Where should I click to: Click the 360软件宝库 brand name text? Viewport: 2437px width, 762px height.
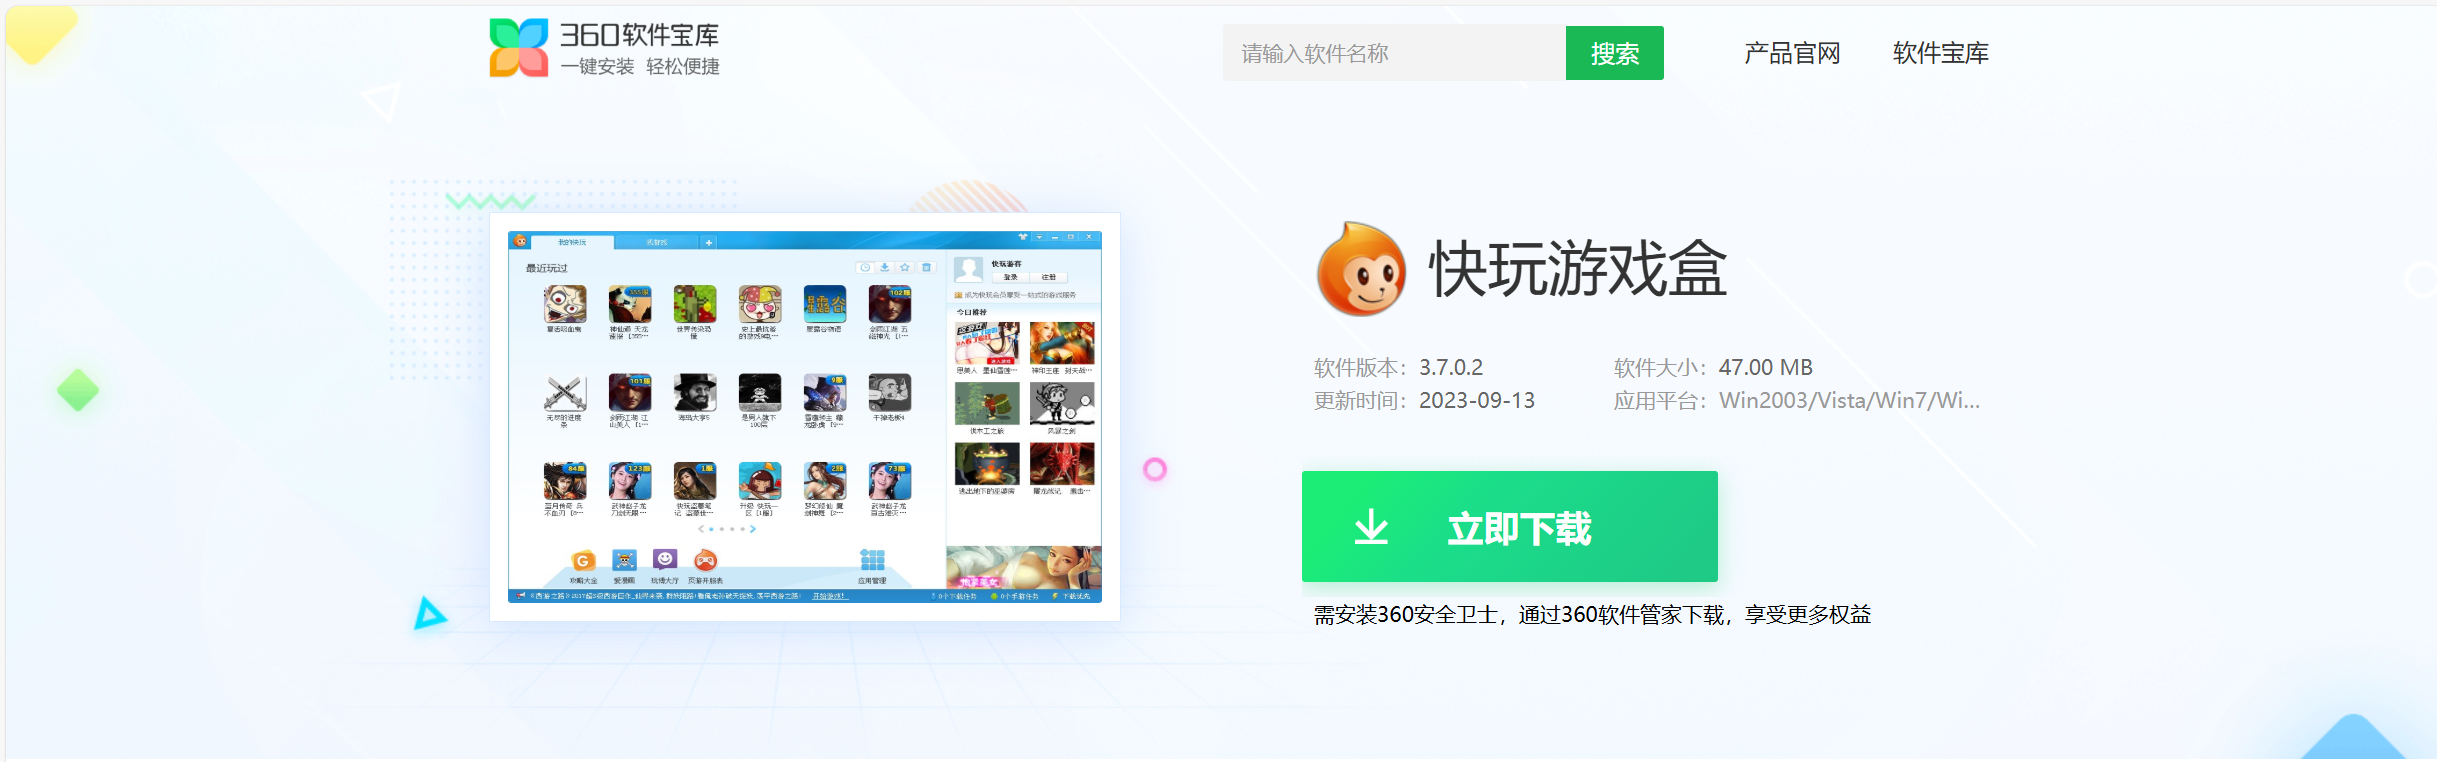pyautogui.click(x=639, y=35)
